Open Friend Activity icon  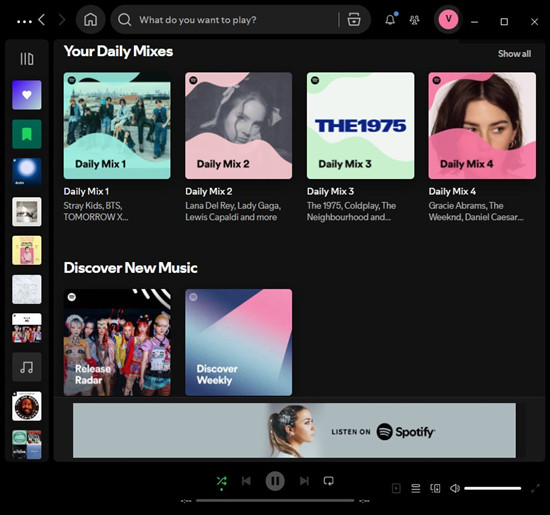414,20
